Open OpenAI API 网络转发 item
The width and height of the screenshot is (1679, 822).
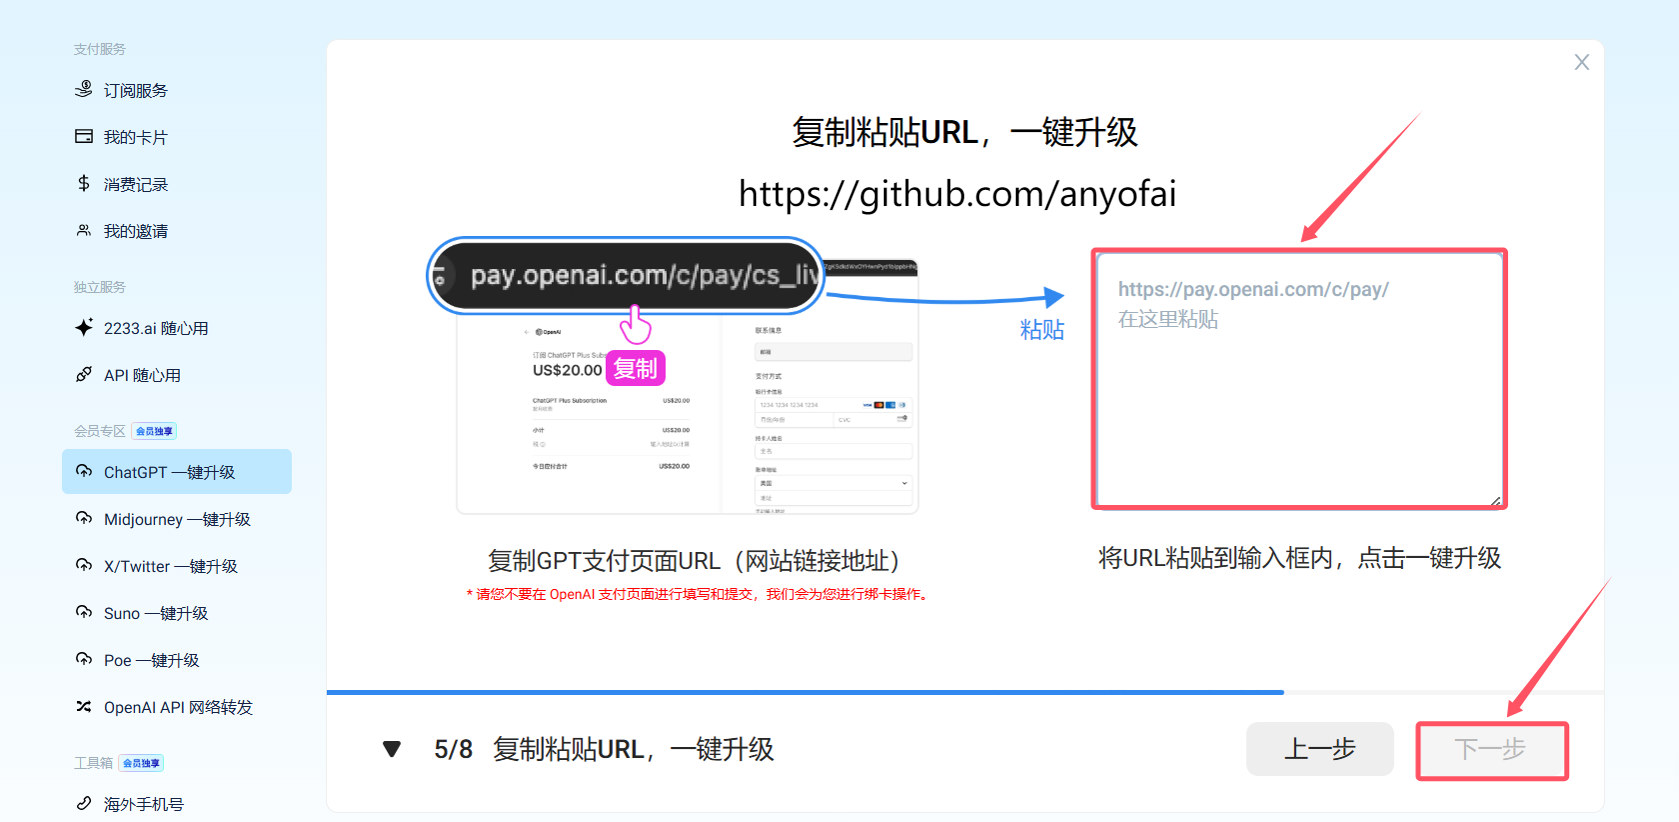coord(177,707)
